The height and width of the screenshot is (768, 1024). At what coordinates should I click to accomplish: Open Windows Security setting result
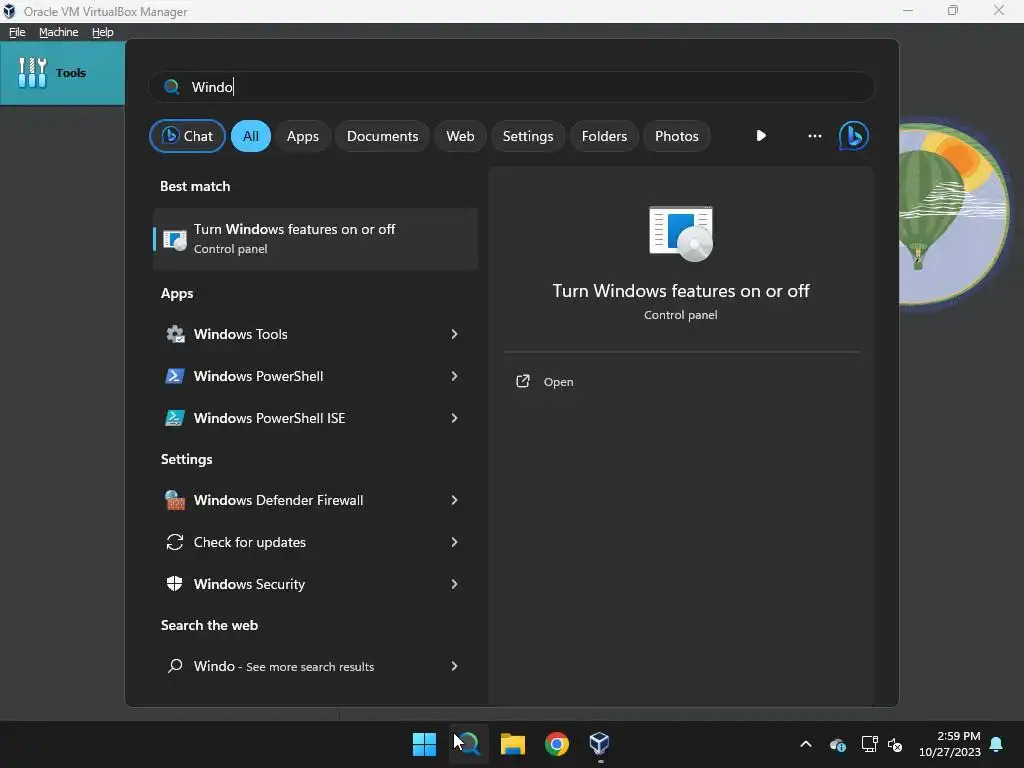[315, 584]
